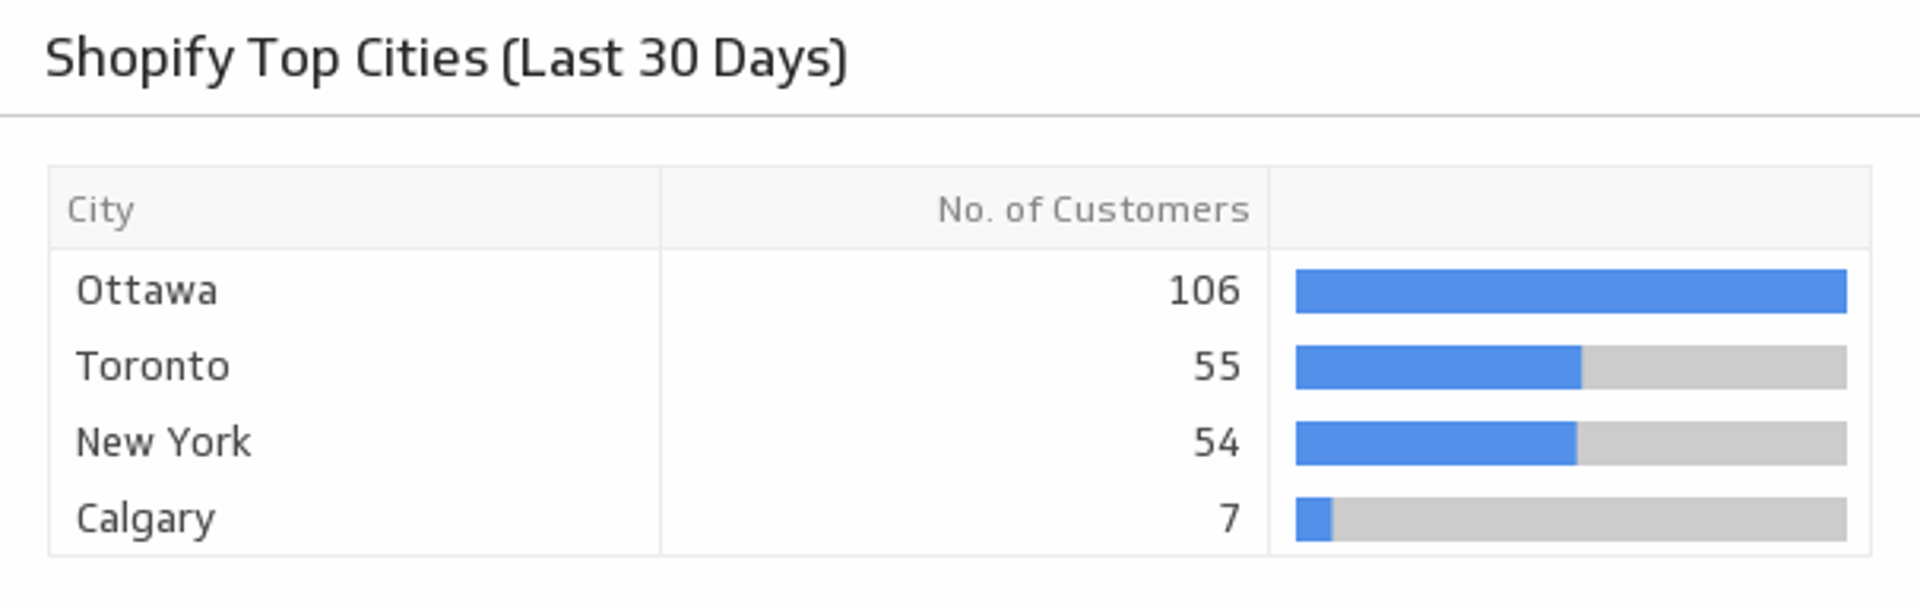Viewport: 1920px width, 605px height.
Task: Click the blue part of Toronto's bar
Action: [1438, 367]
